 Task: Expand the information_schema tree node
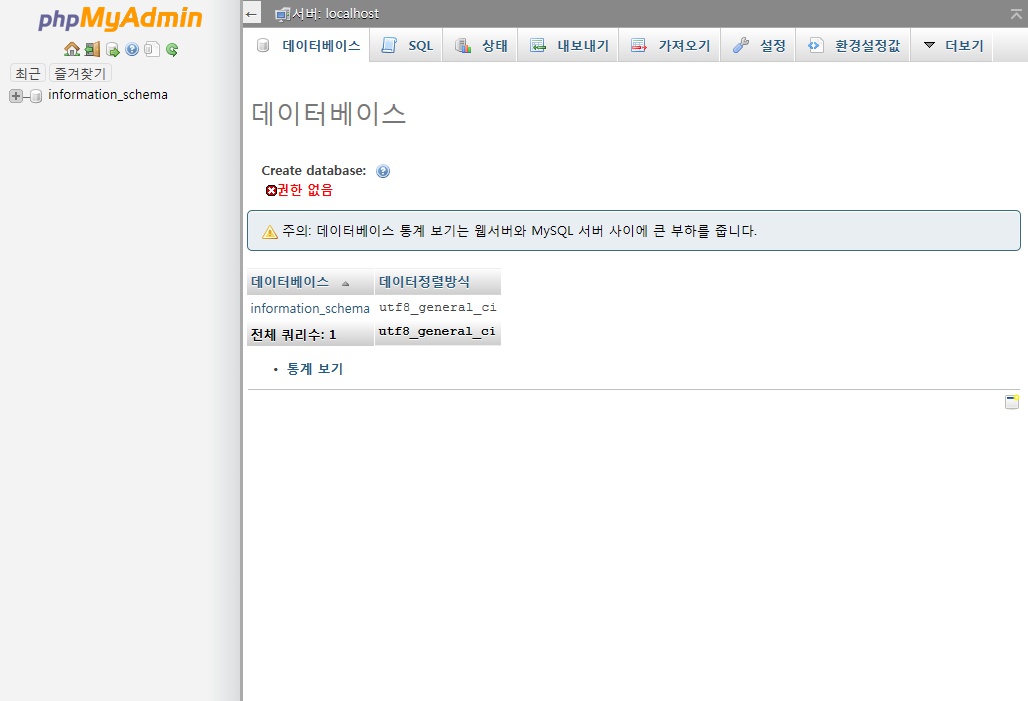coord(16,96)
